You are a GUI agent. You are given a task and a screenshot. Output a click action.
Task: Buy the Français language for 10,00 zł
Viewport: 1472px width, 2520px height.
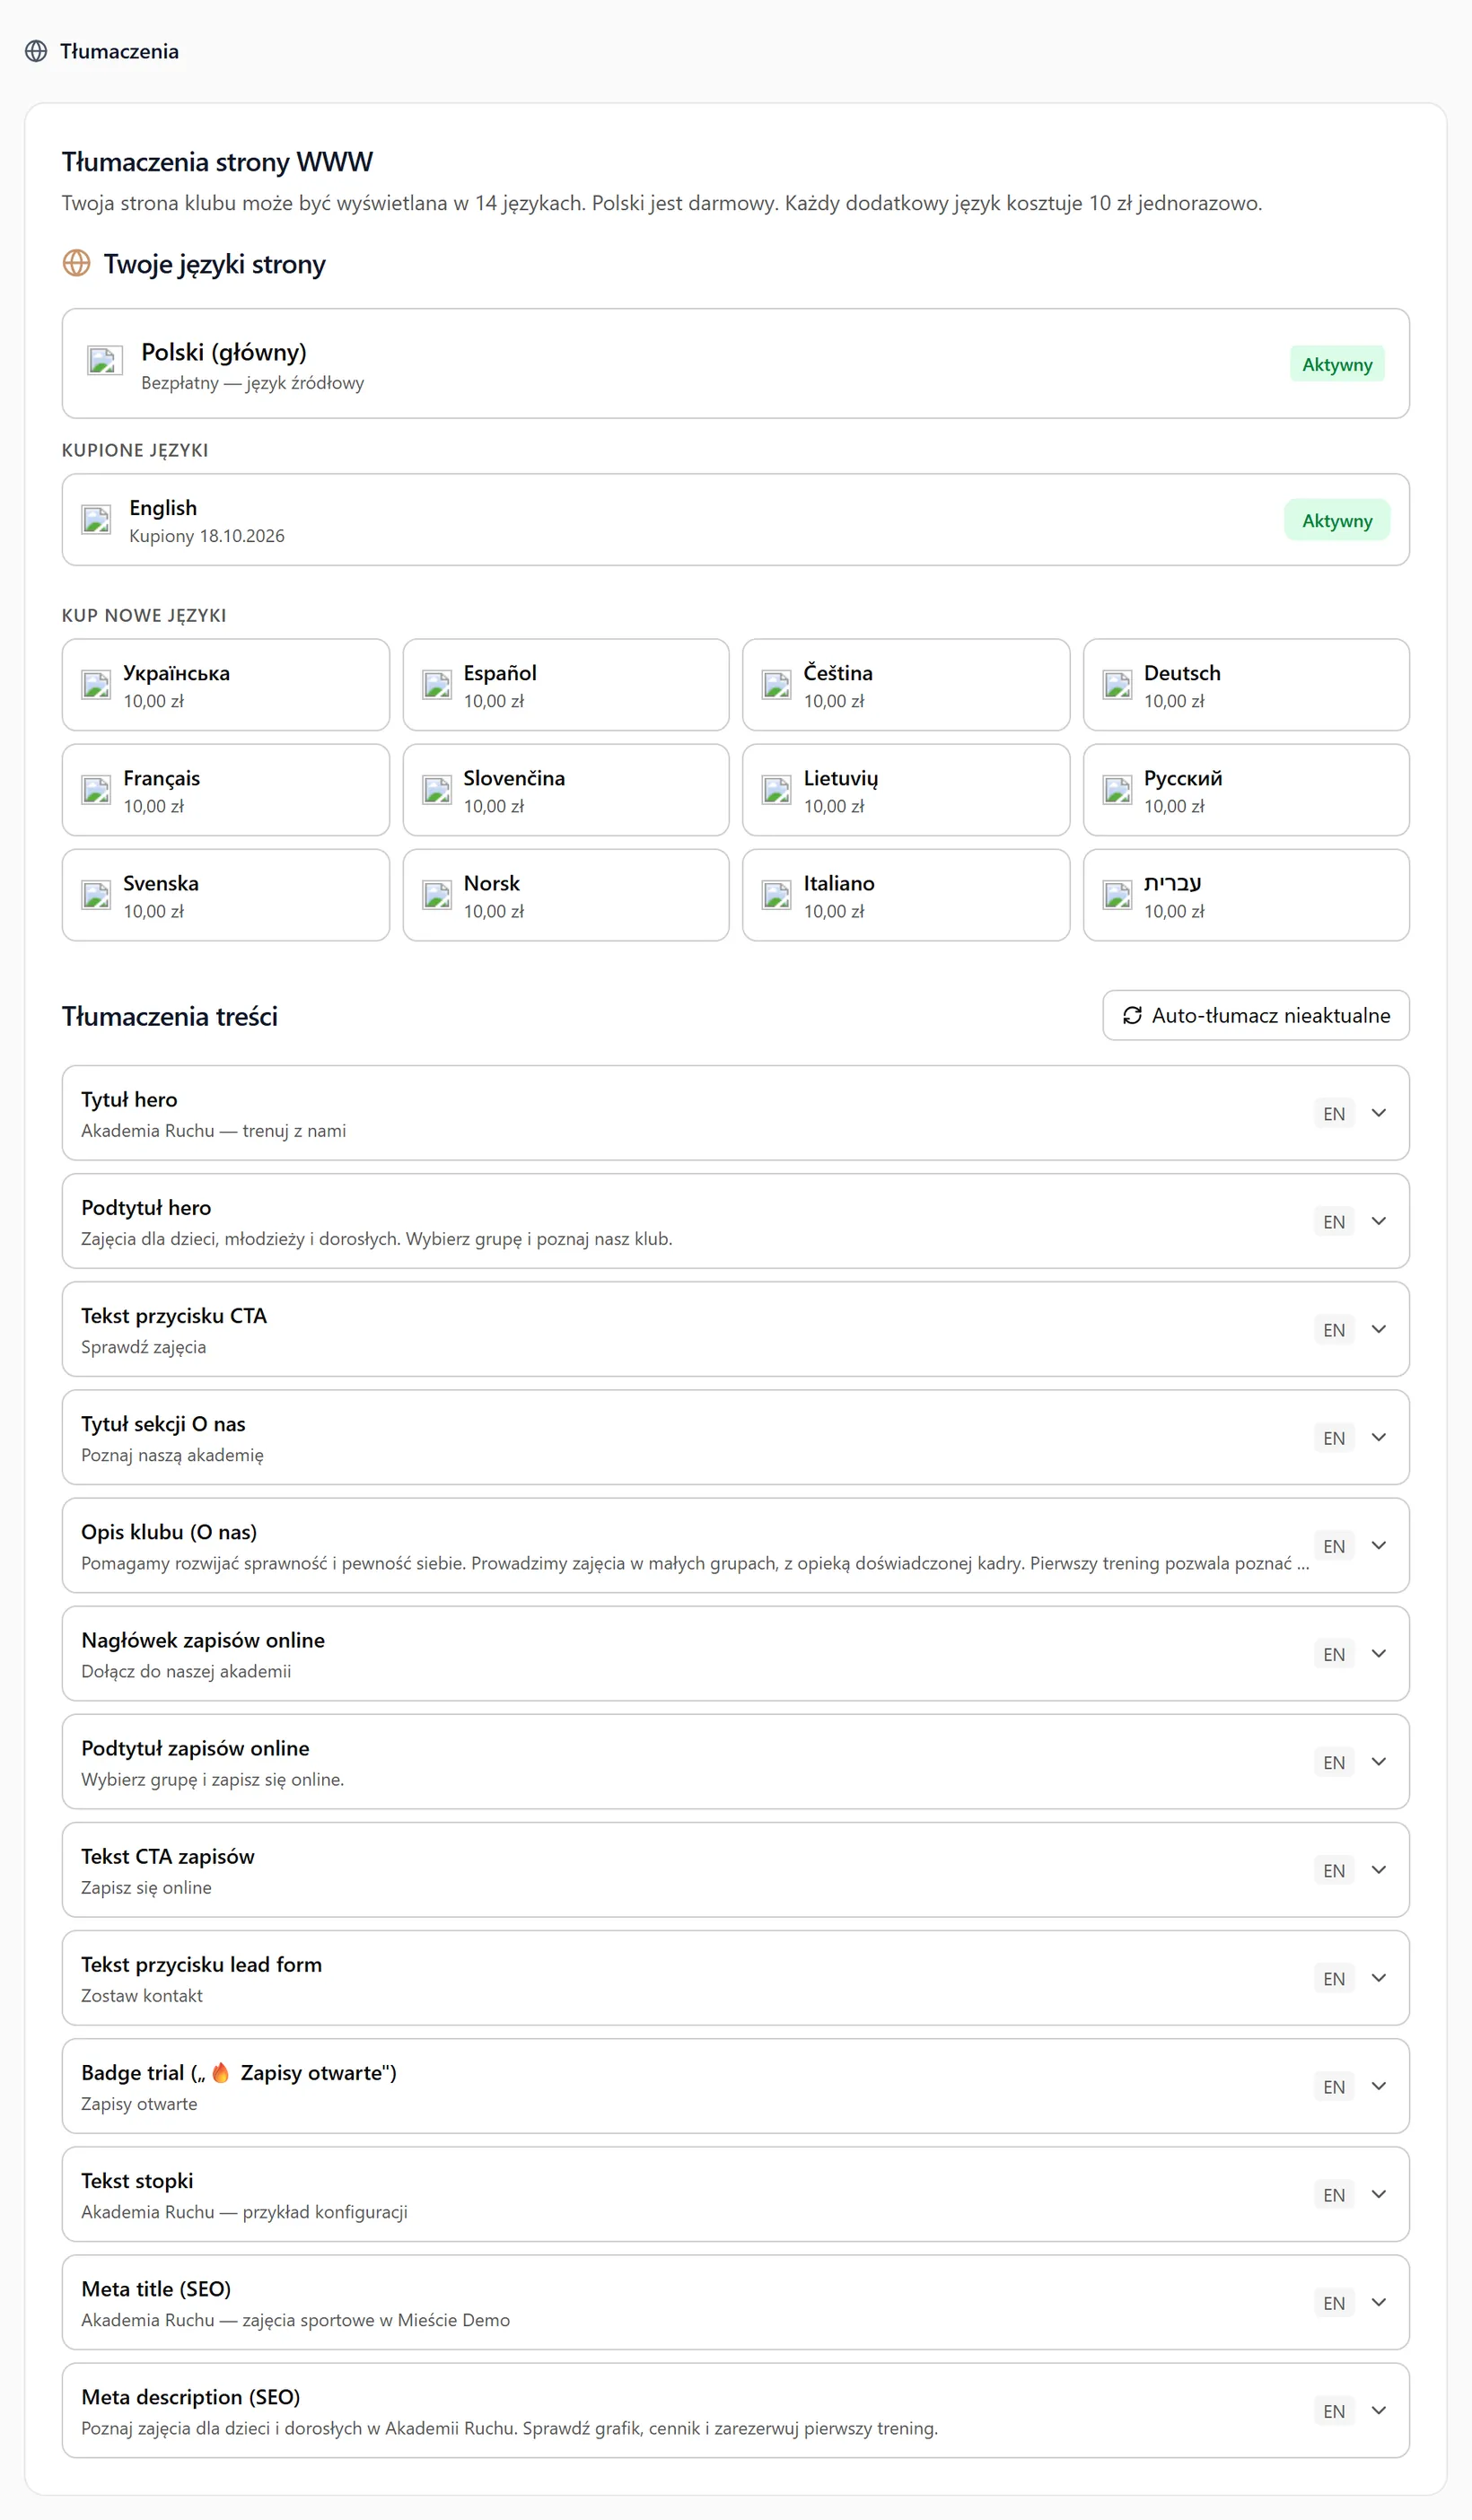tap(226, 790)
